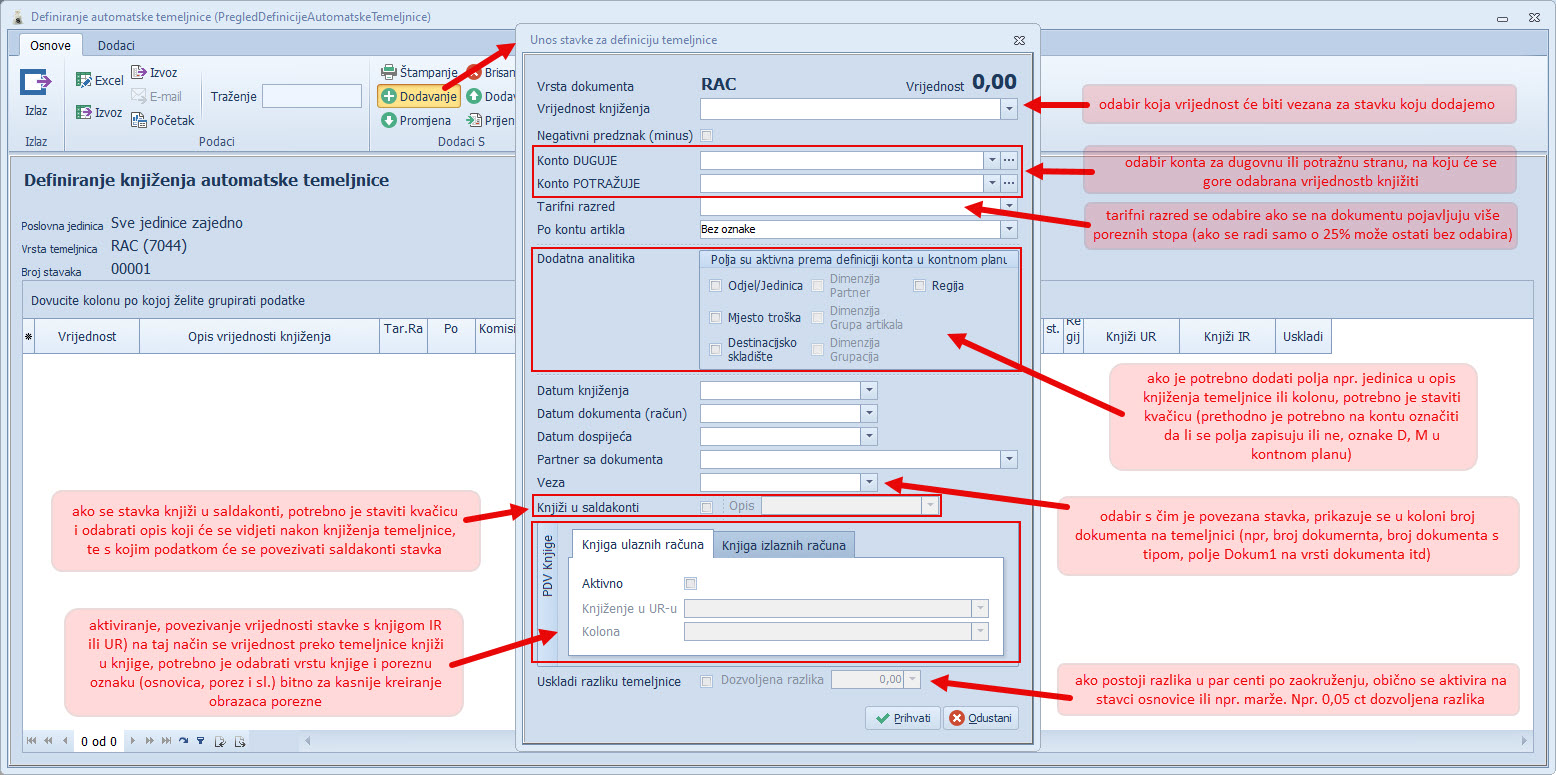Switch to the Dodaci ribbon tab
Screen dimensions: 1556x775
(116, 45)
